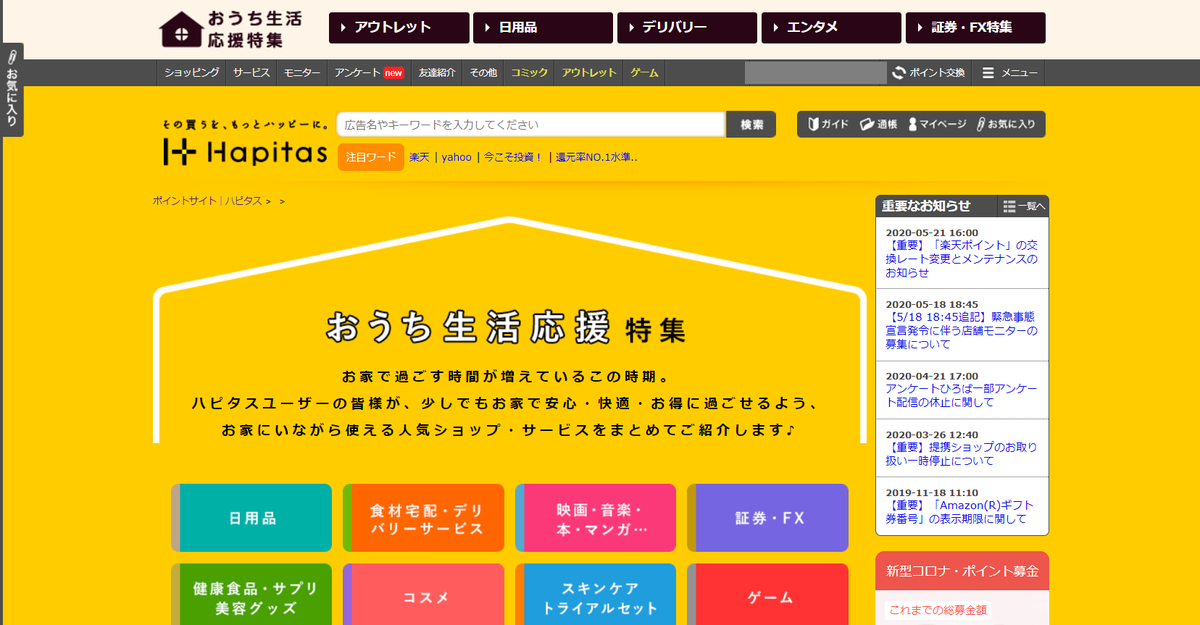Viewport: 1200px width, 625px height.
Task: Select the red ゲーム category tile
Action: [768, 596]
